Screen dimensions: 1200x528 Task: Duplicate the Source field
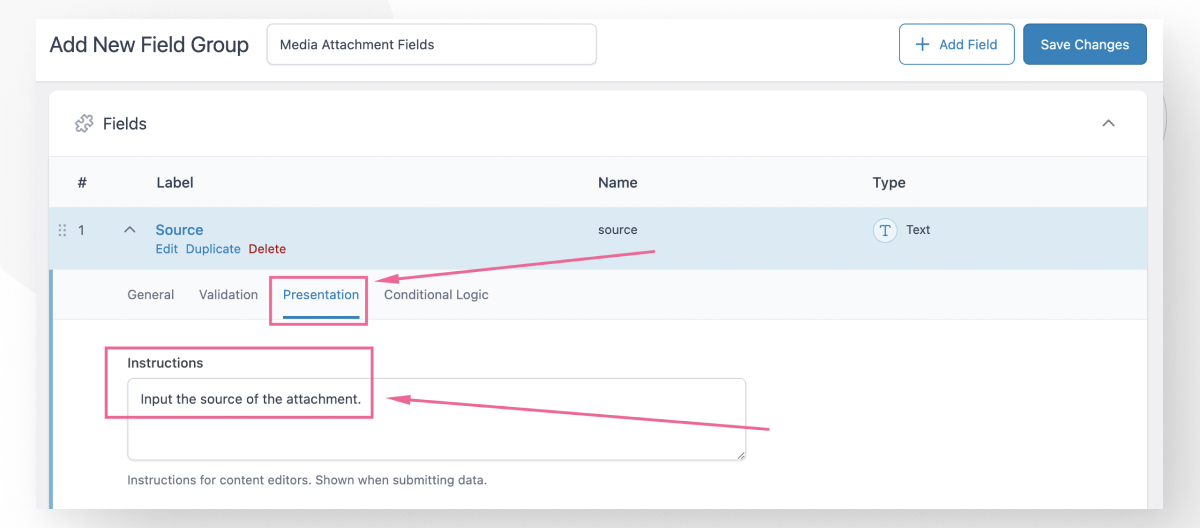(213, 249)
